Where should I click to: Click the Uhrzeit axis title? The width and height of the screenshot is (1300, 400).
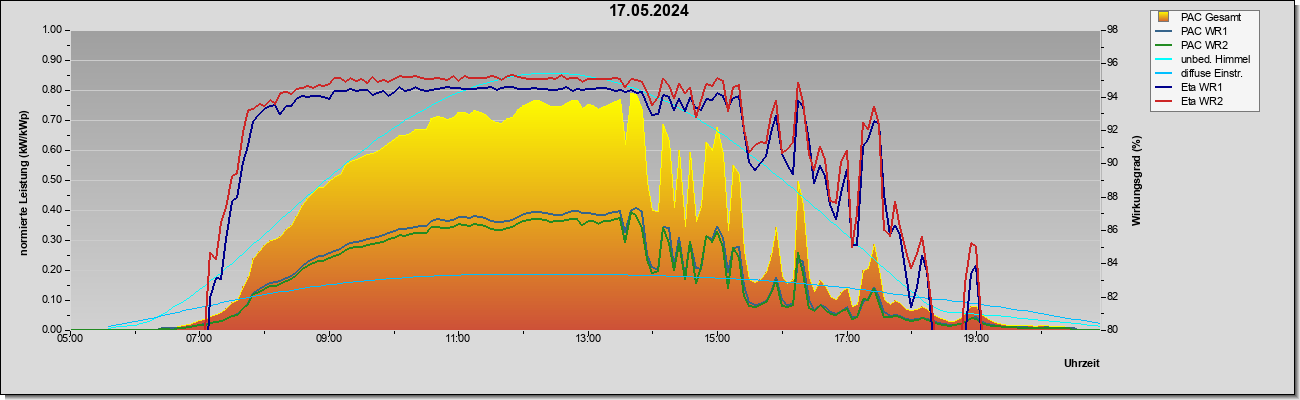(1081, 364)
